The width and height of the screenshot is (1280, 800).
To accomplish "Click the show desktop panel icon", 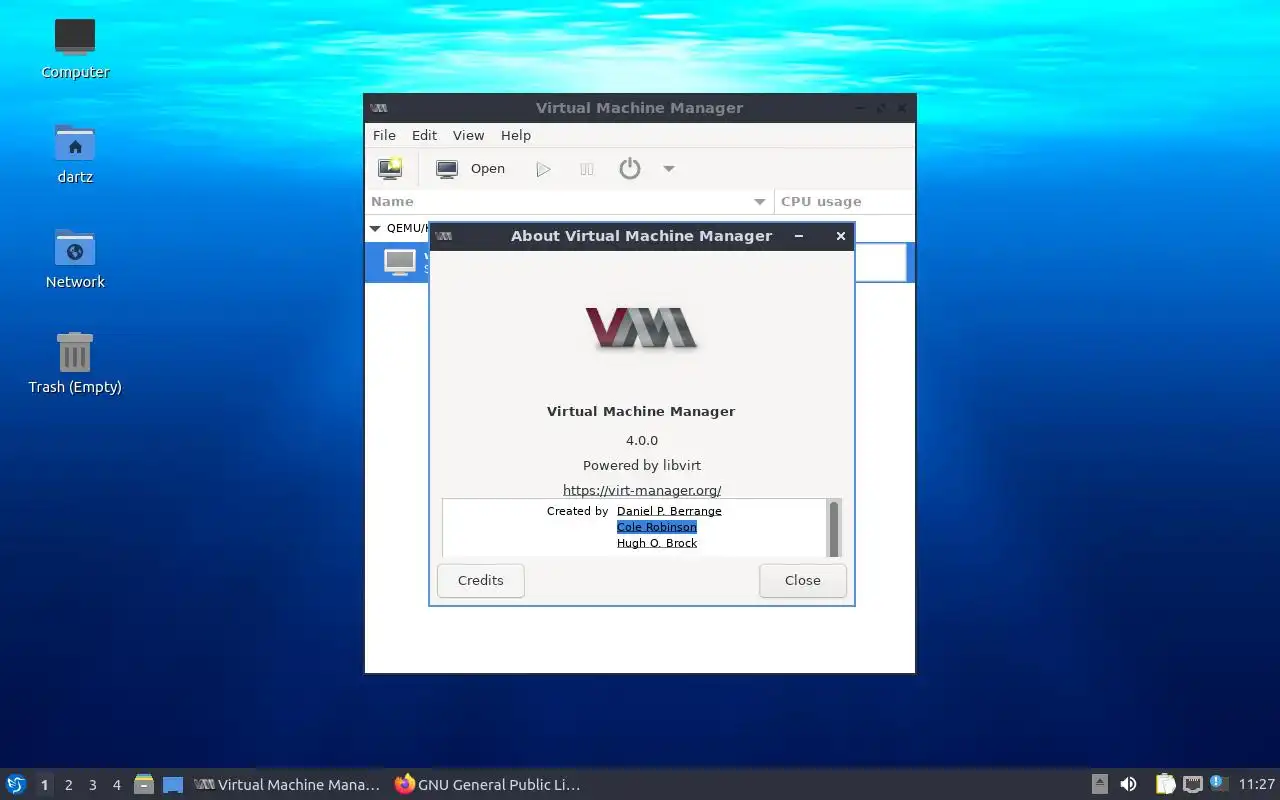I will click(173, 785).
